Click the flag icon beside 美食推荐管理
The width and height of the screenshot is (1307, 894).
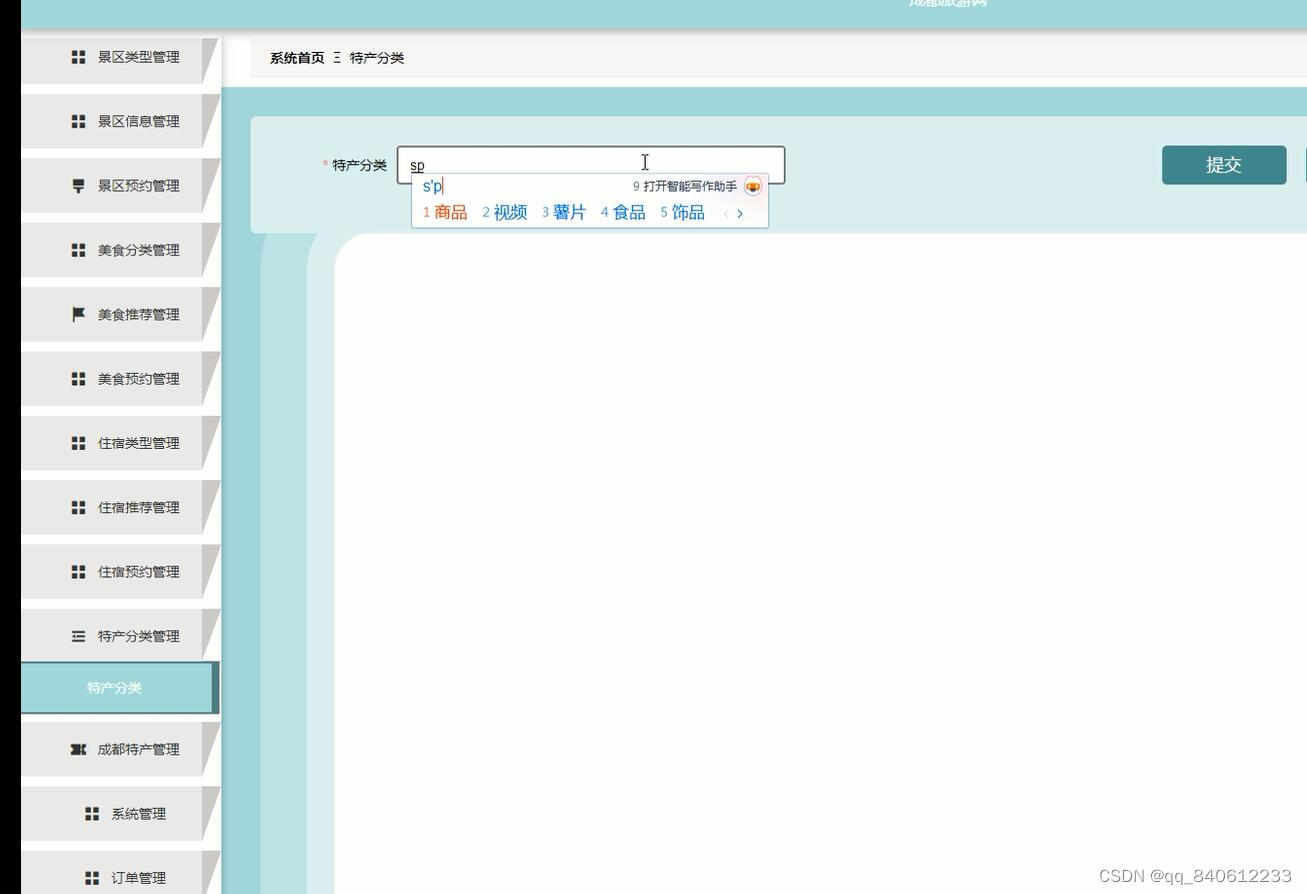click(78, 314)
